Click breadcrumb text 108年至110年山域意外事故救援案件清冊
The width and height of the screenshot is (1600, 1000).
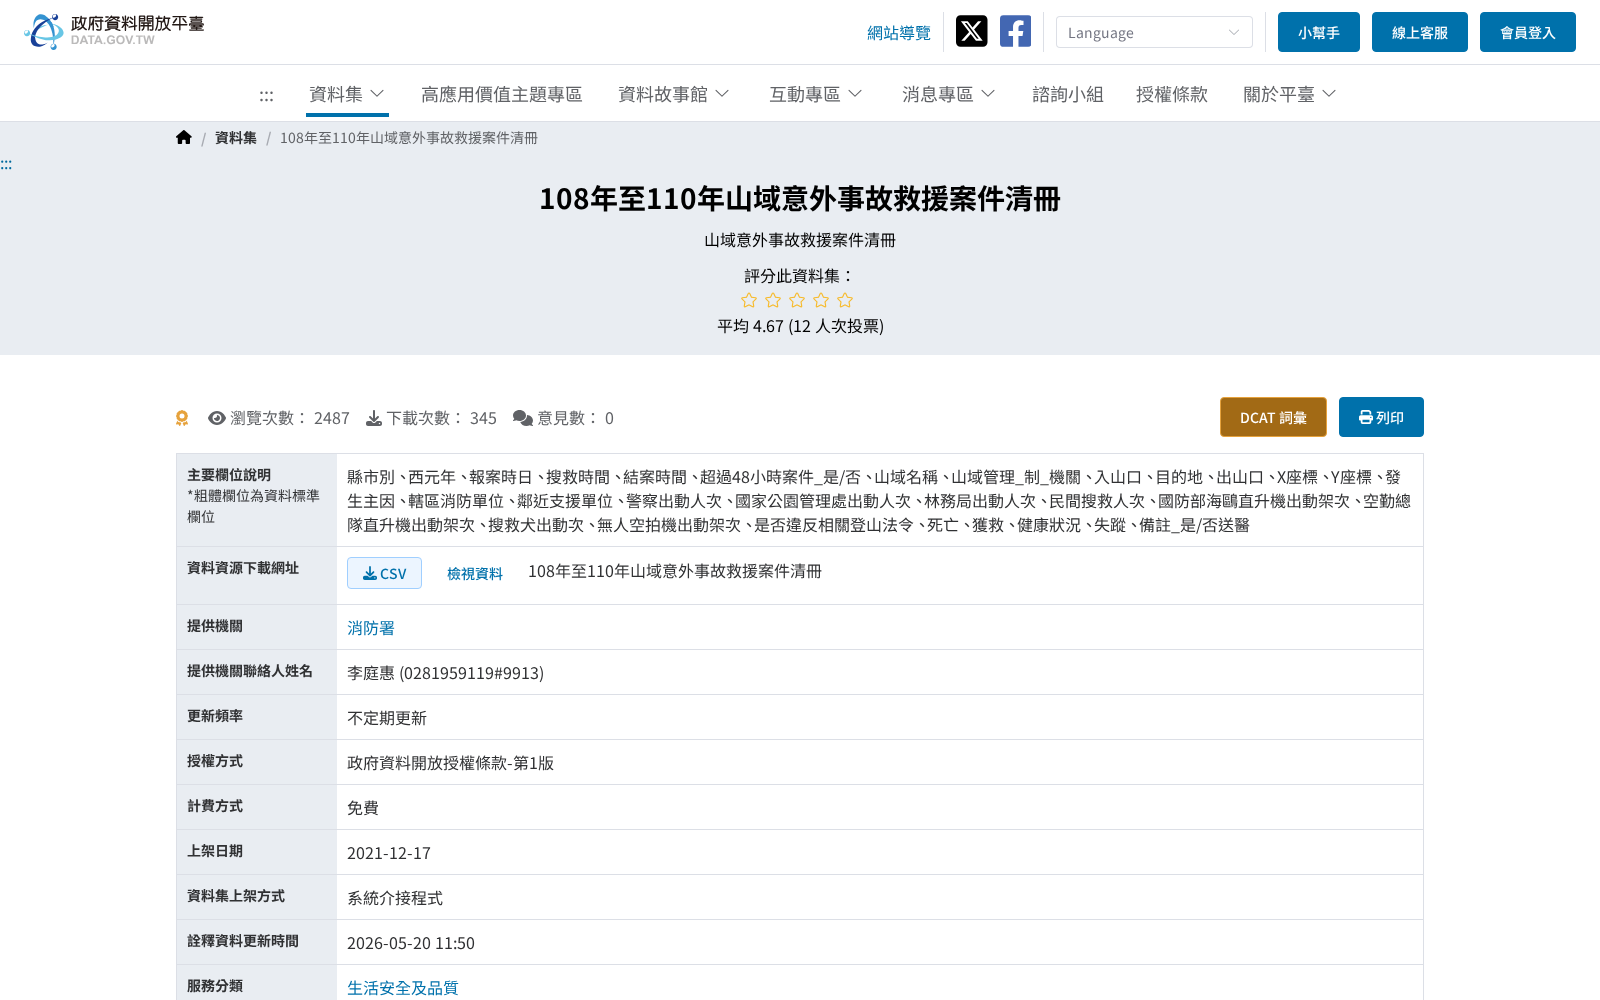tap(409, 138)
